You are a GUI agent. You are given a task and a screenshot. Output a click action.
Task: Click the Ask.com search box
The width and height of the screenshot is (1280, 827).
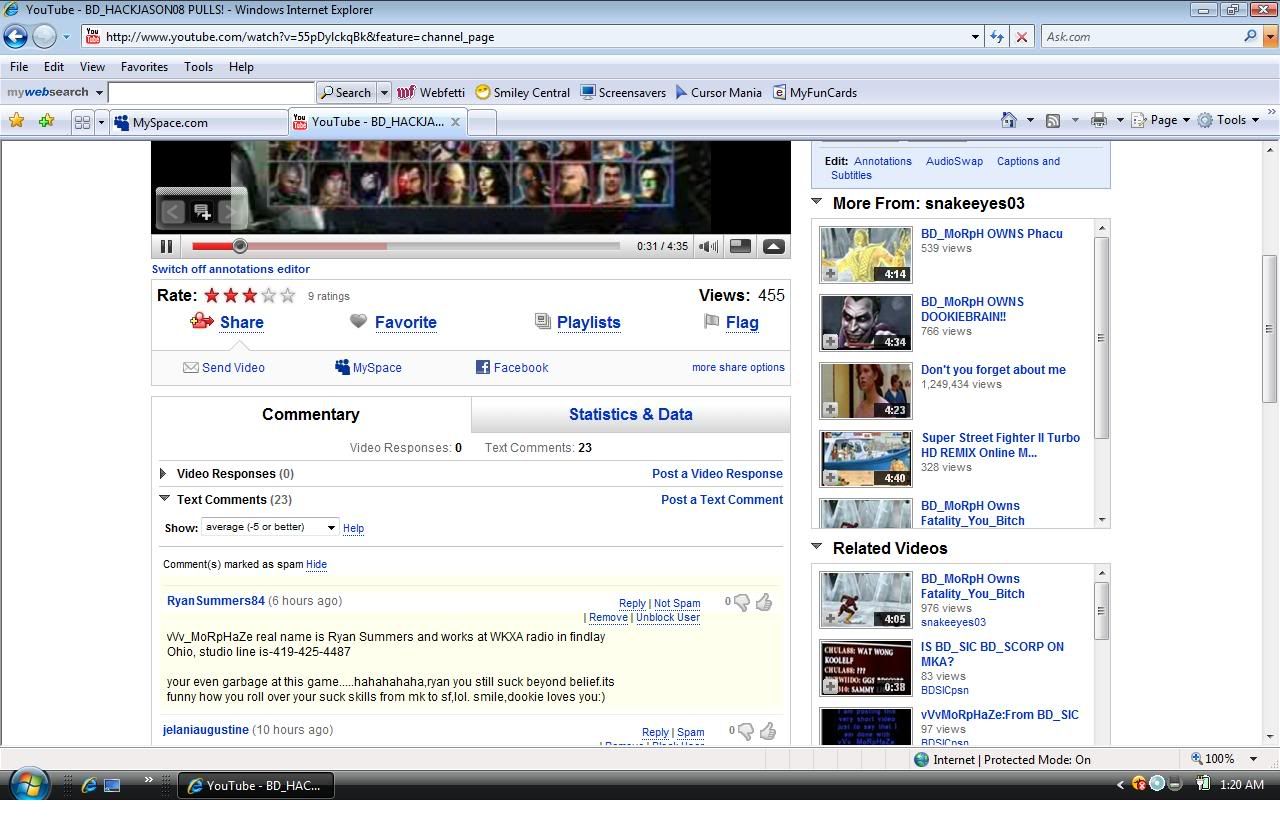[x=1140, y=37]
